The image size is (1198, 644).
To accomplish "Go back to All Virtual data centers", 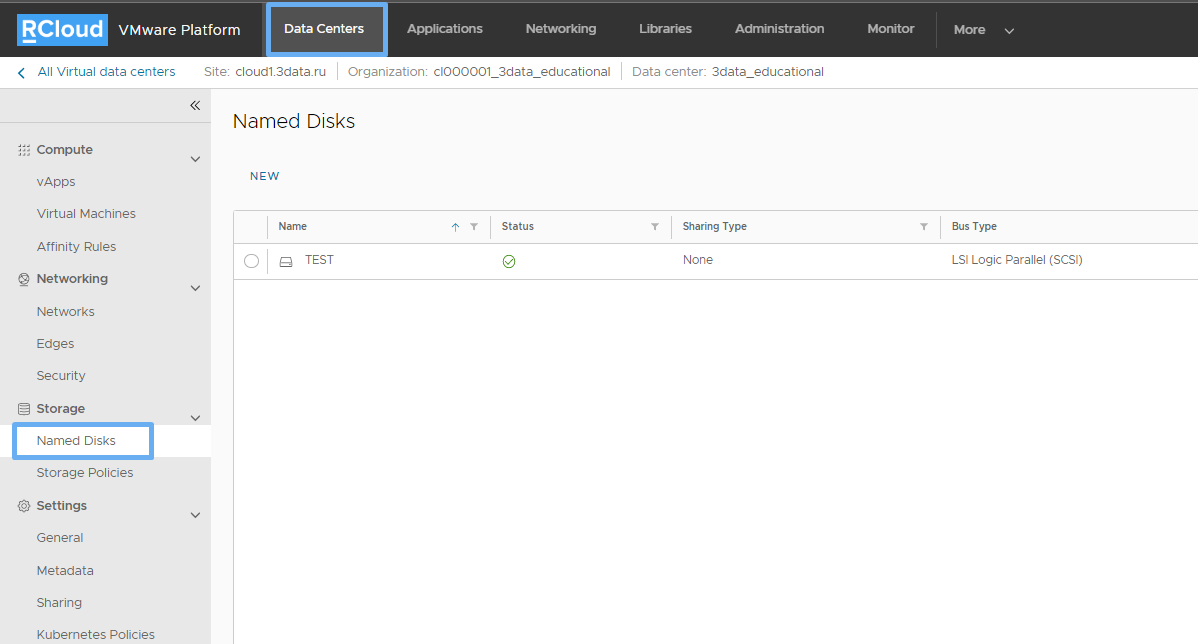I will (x=106, y=72).
